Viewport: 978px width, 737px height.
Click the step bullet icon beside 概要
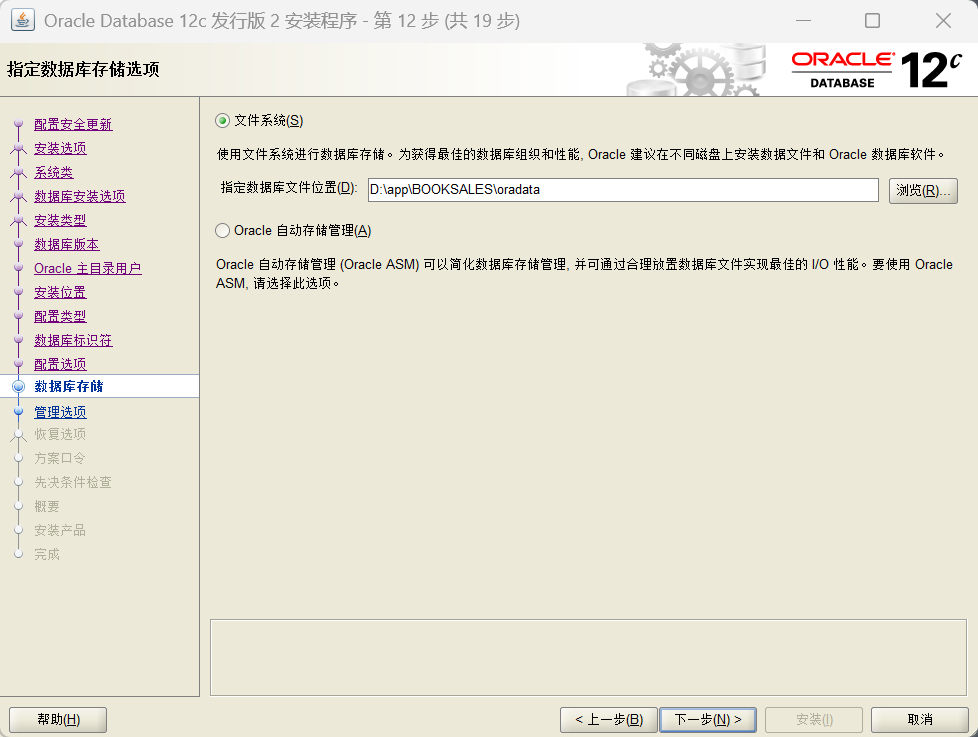pos(19,506)
